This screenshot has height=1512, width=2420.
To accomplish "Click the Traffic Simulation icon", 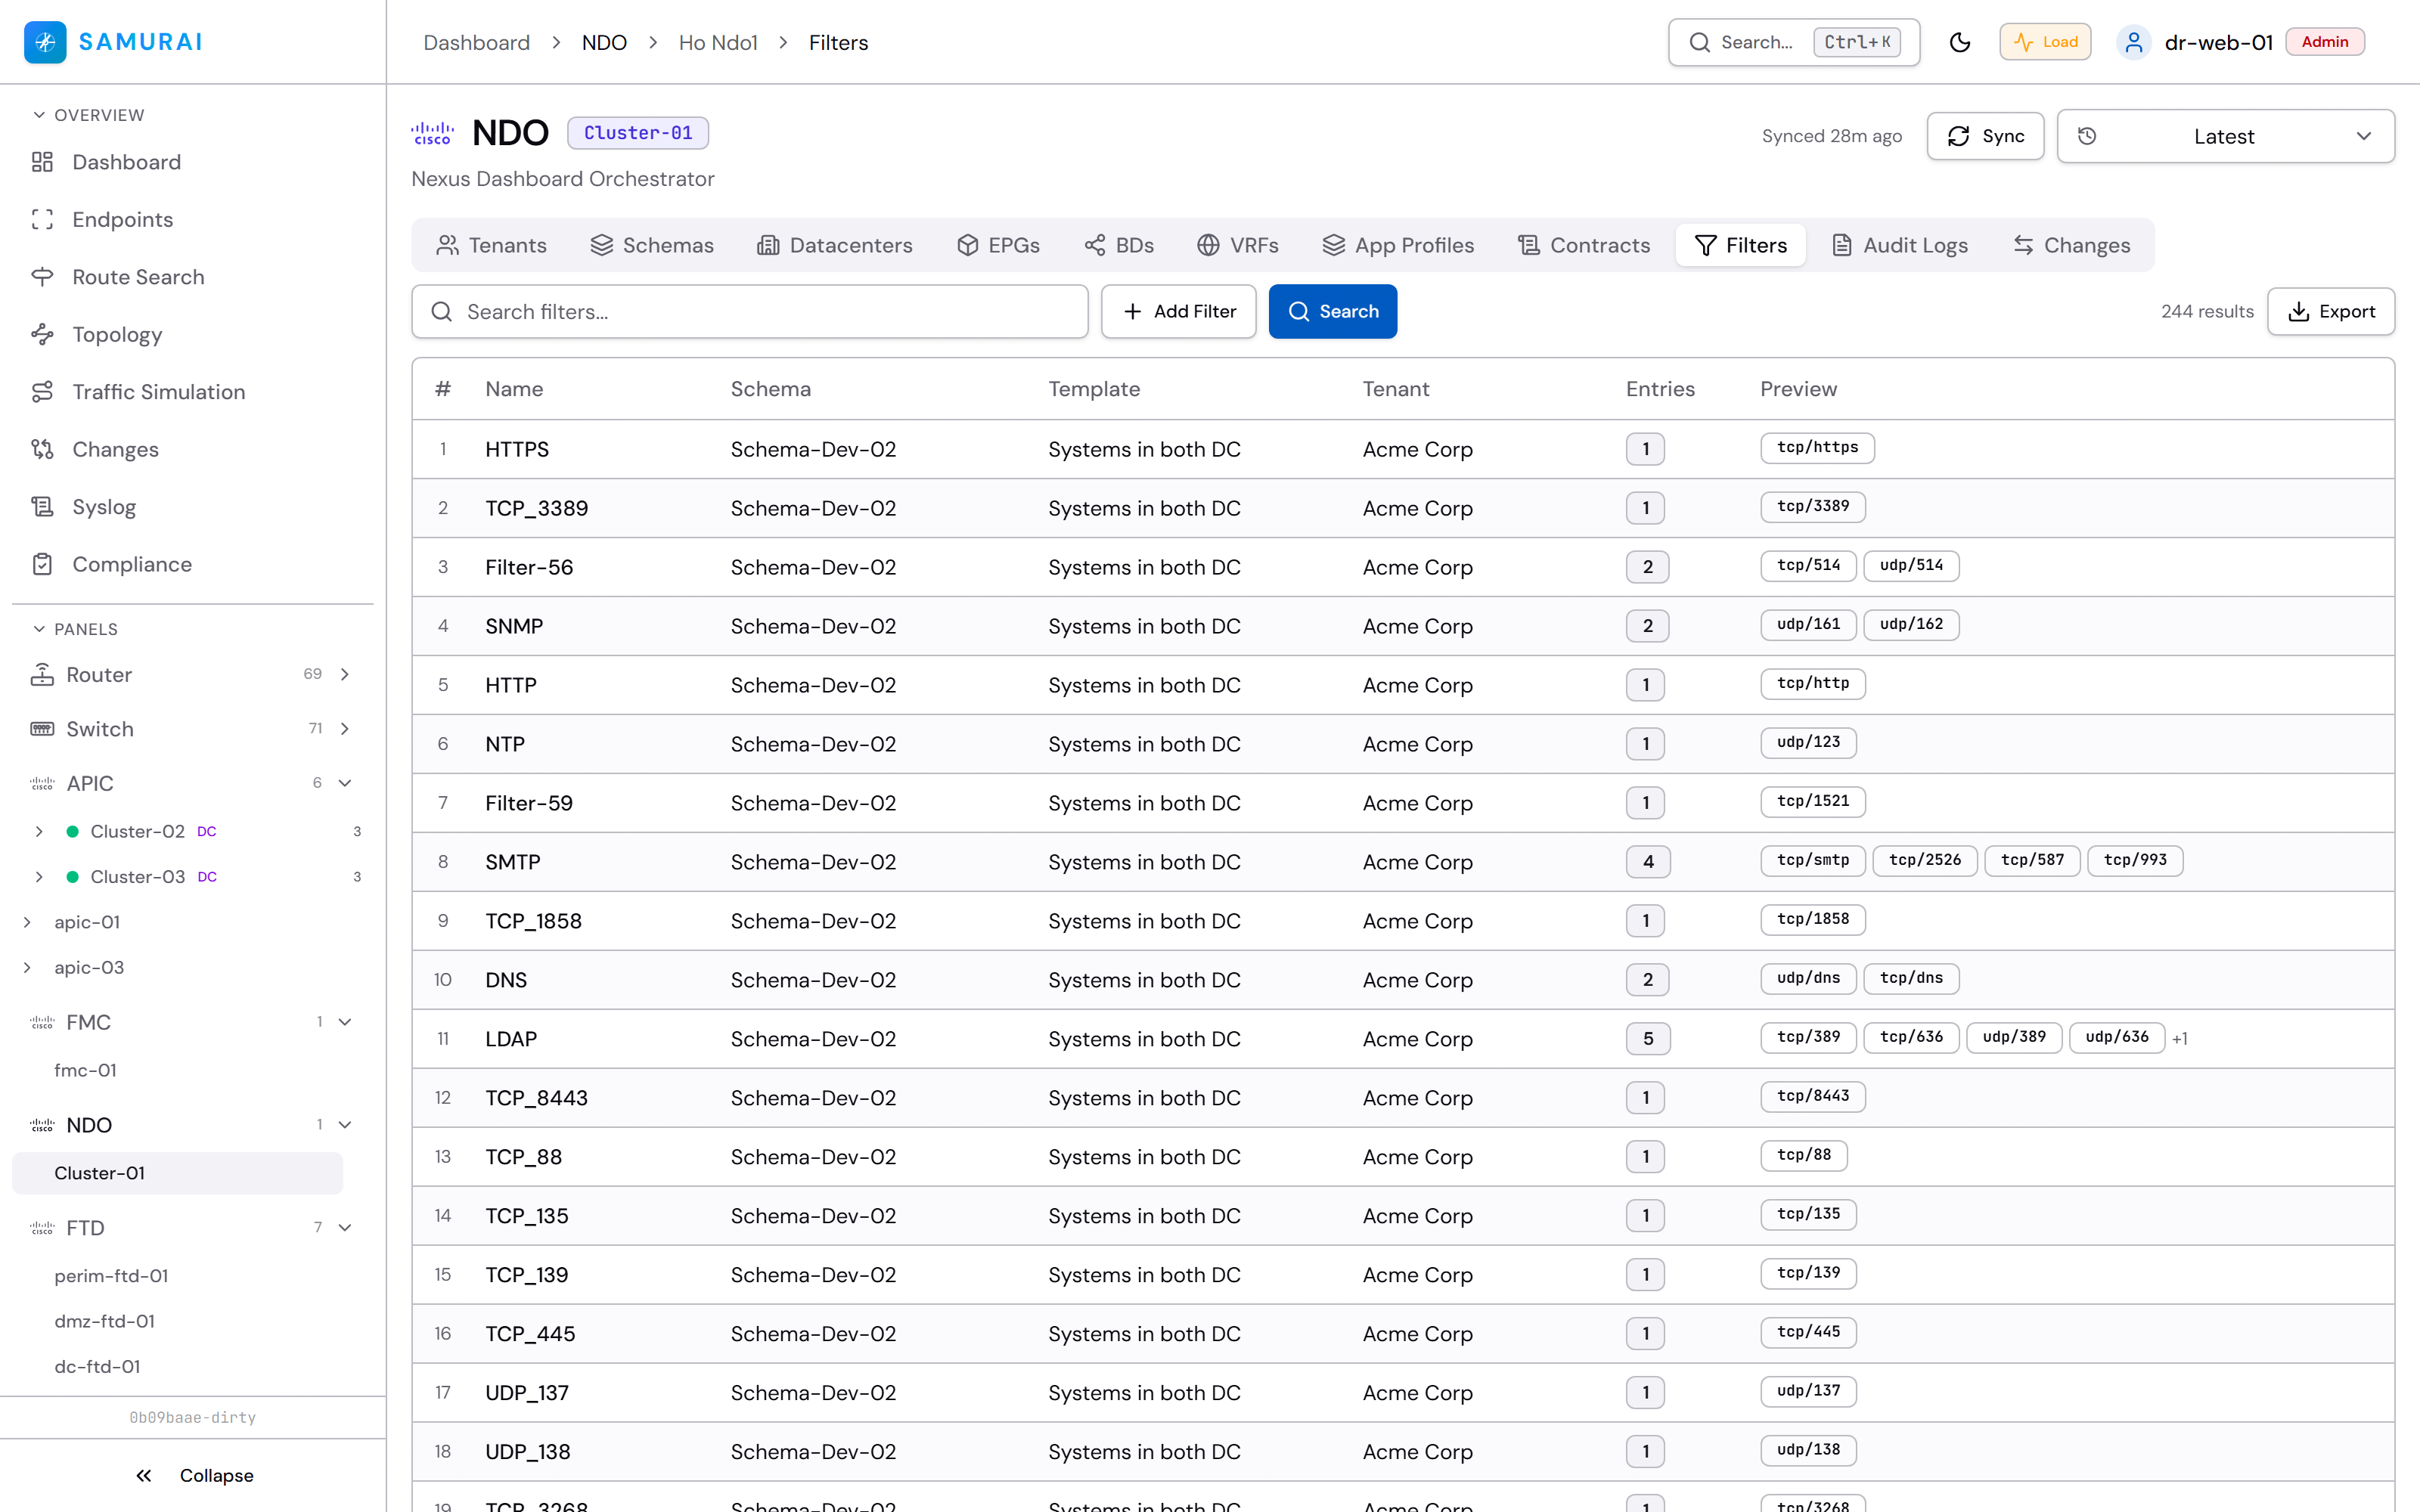I will (42, 392).
